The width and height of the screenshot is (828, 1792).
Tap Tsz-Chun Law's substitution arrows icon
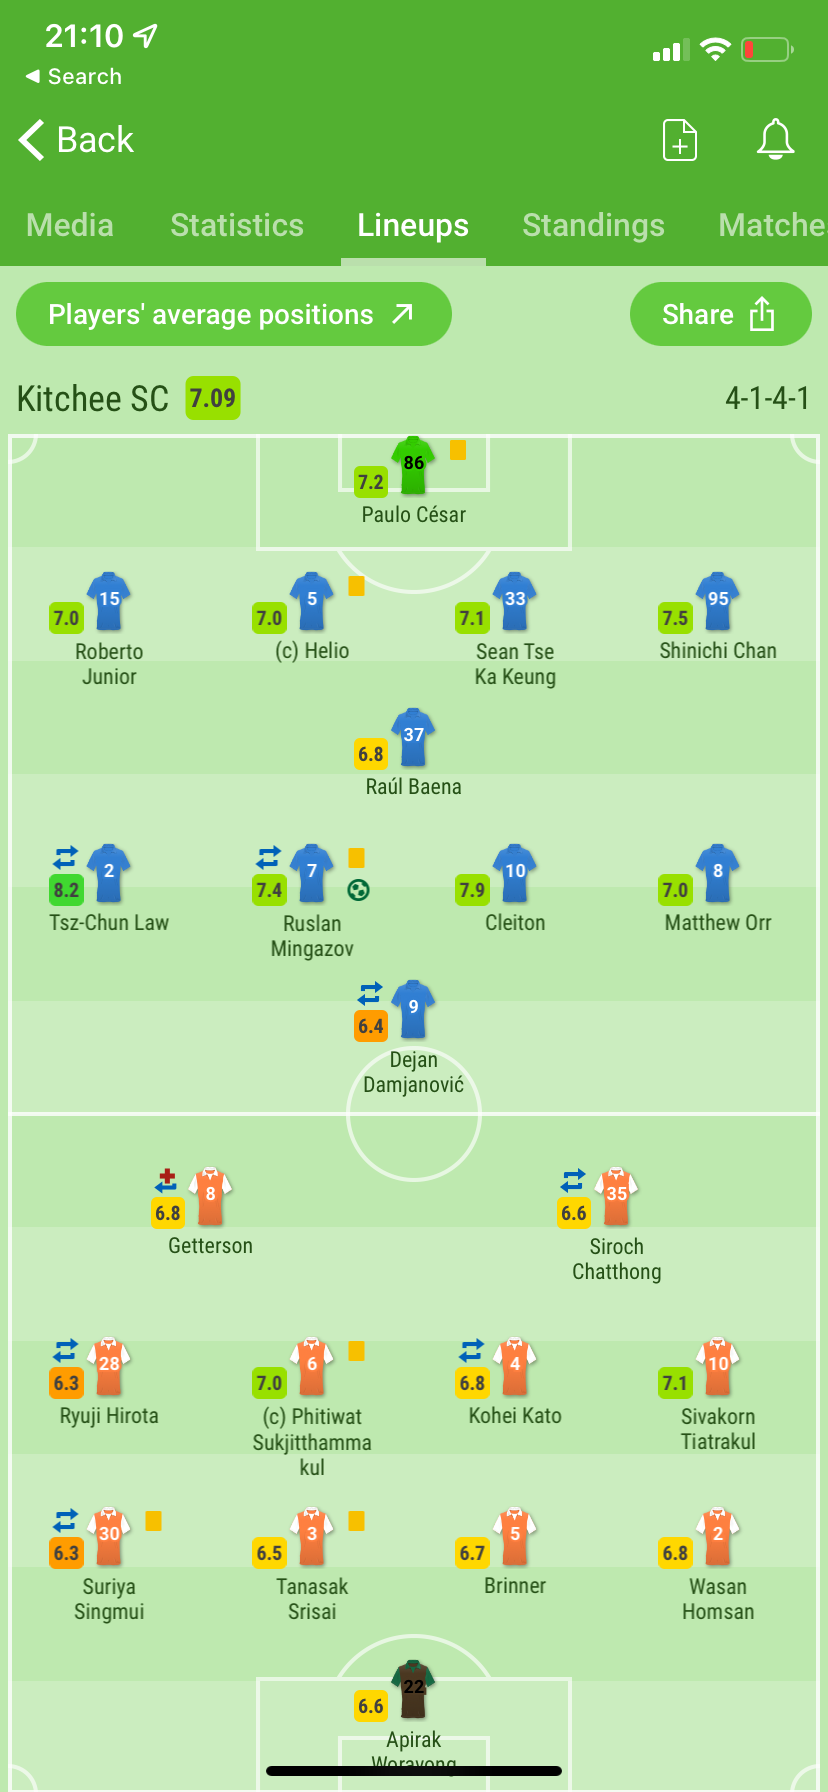[65, 857]
